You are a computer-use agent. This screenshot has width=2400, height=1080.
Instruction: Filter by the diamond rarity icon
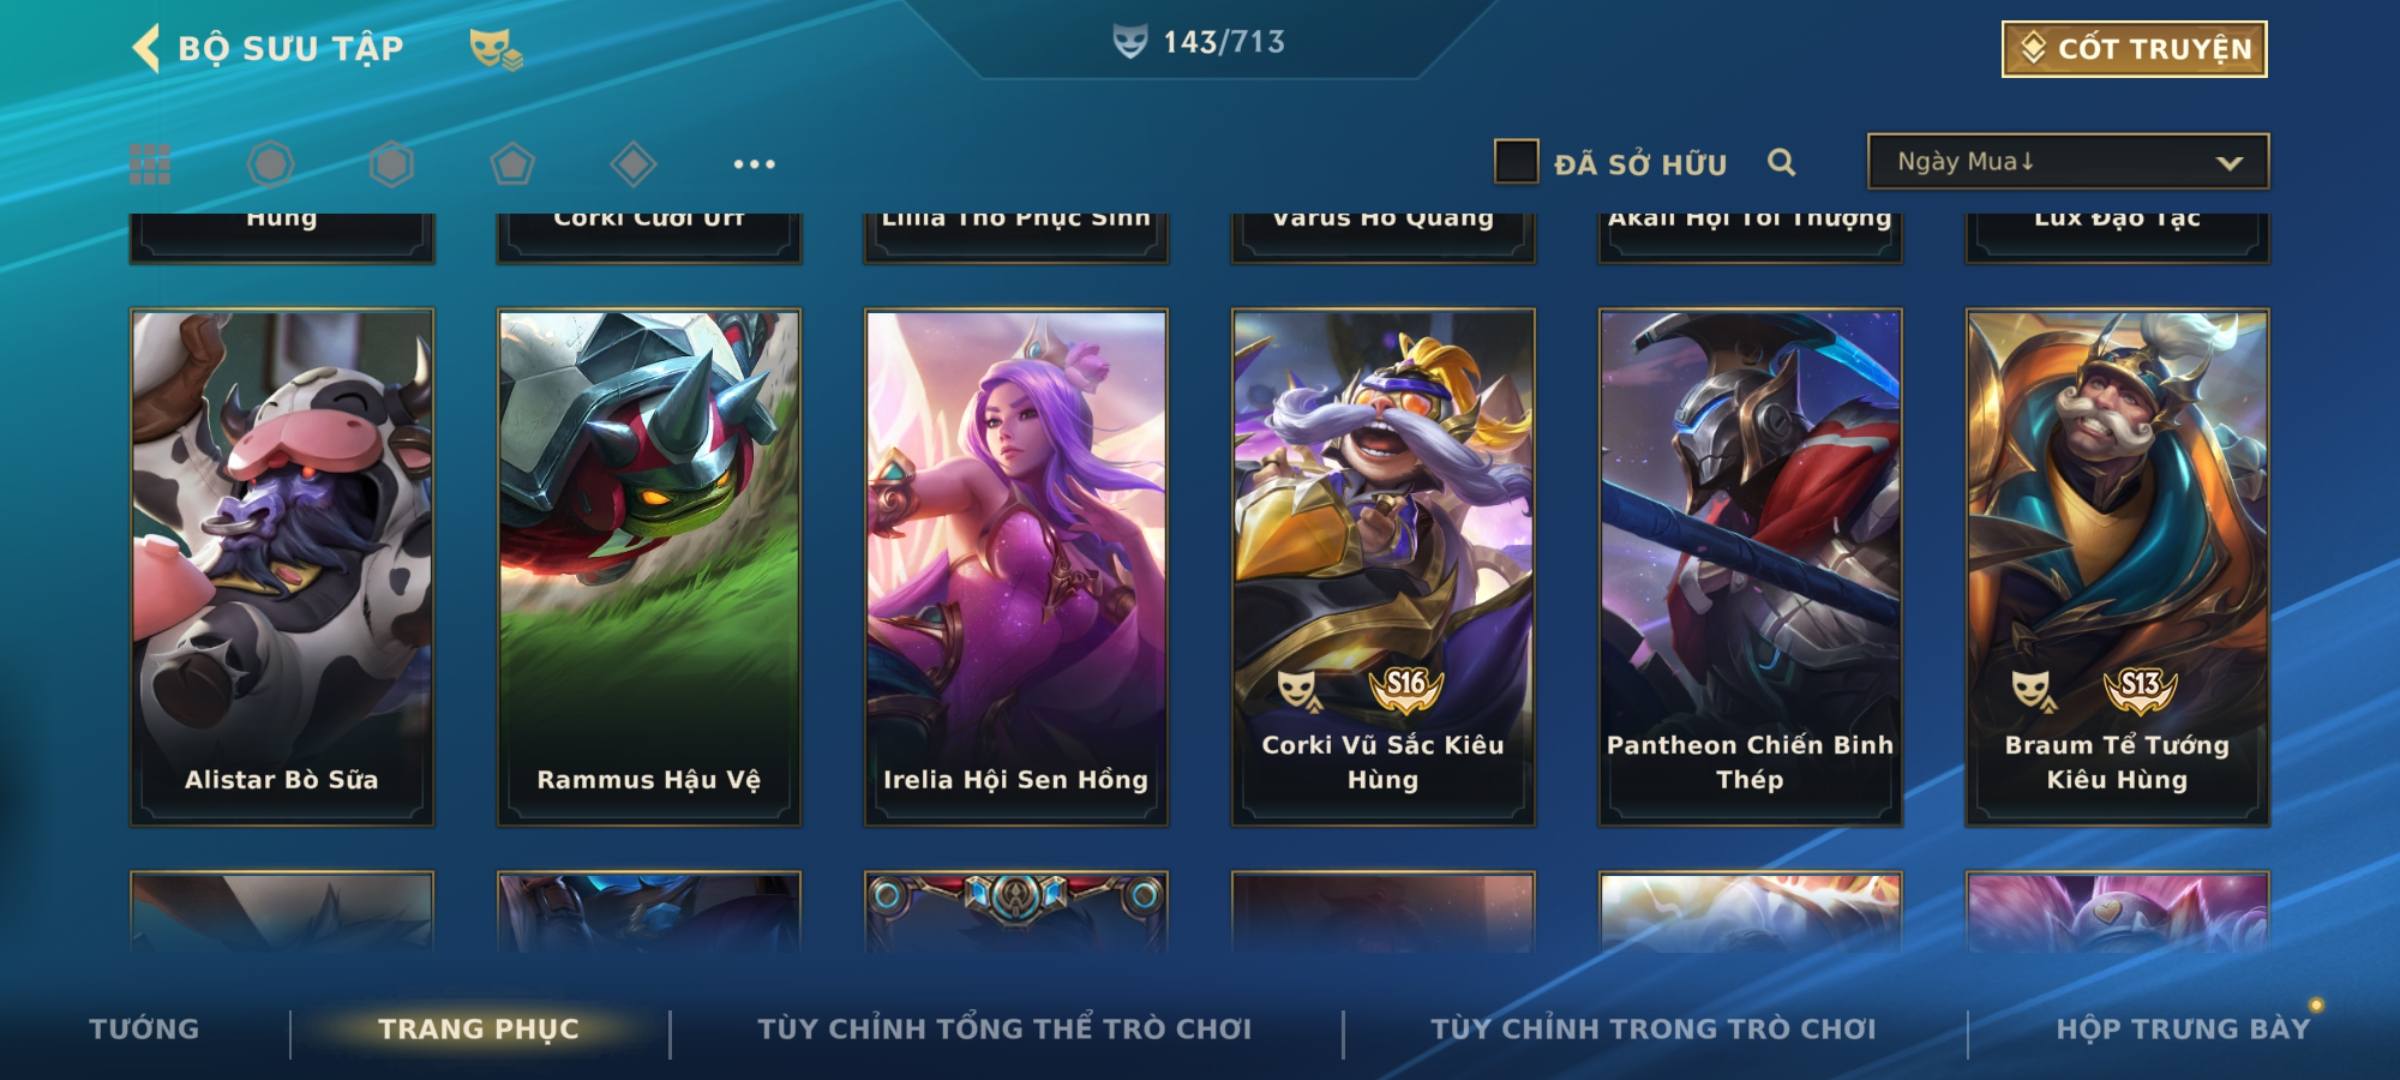pyautogui.click(x=633, y=164)
